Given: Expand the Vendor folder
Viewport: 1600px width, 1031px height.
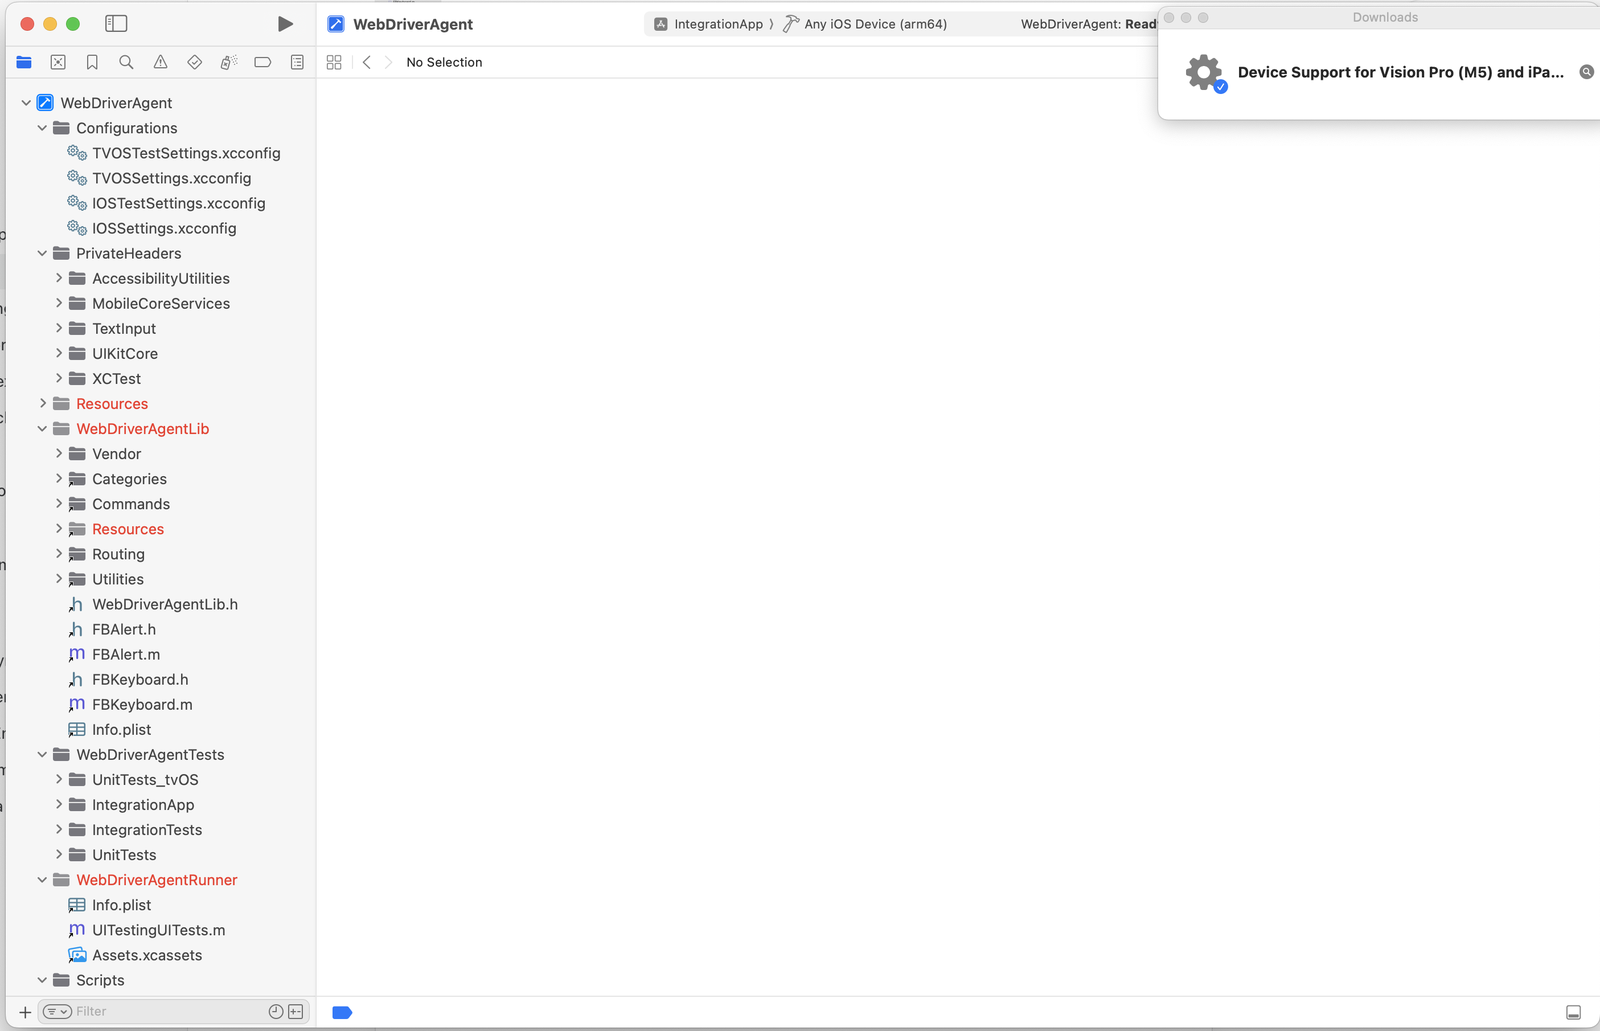Looking at the screenshot, I should [58, 453].
